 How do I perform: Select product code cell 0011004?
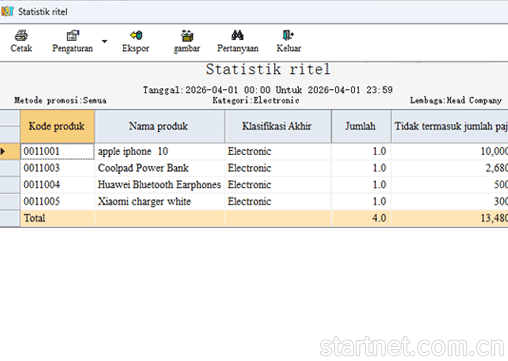[57, 185]
